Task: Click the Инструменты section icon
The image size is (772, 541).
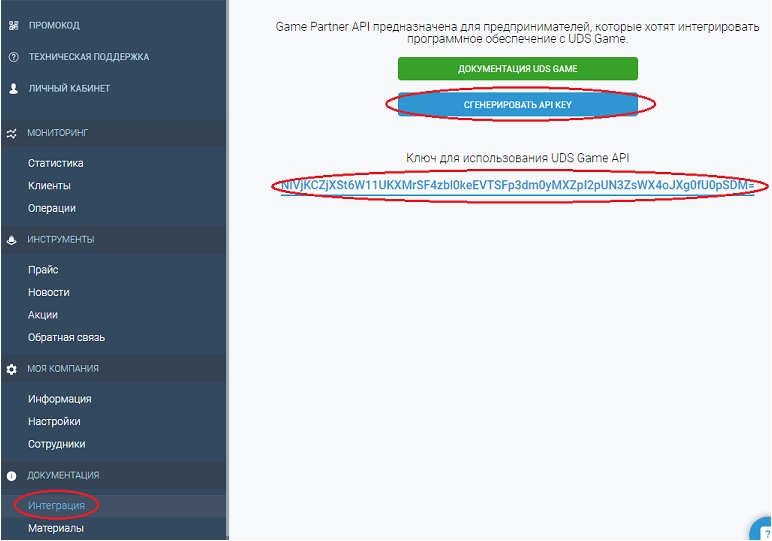Action: [12, 240]
